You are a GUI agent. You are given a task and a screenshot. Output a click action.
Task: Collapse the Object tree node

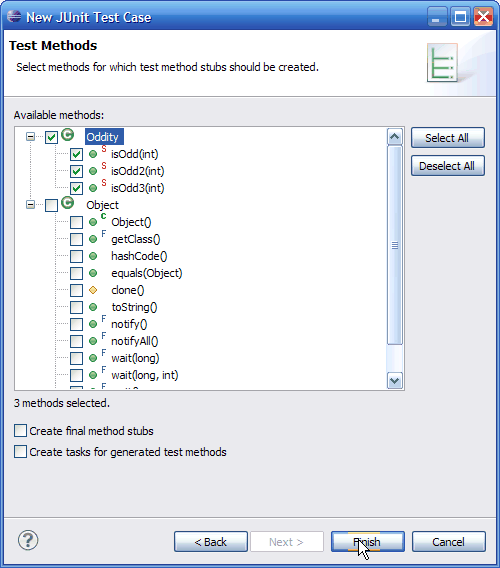(x=30, y=205)
